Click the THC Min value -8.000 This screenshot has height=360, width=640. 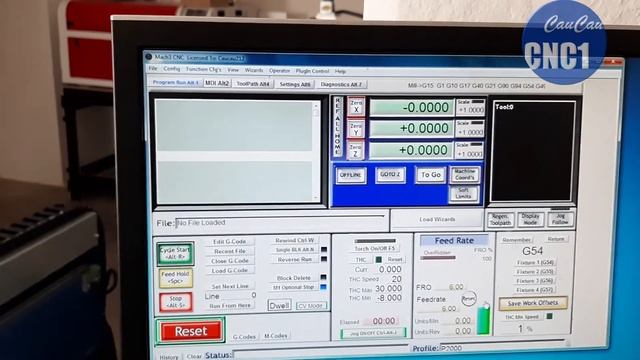click(x=389, y=298)
